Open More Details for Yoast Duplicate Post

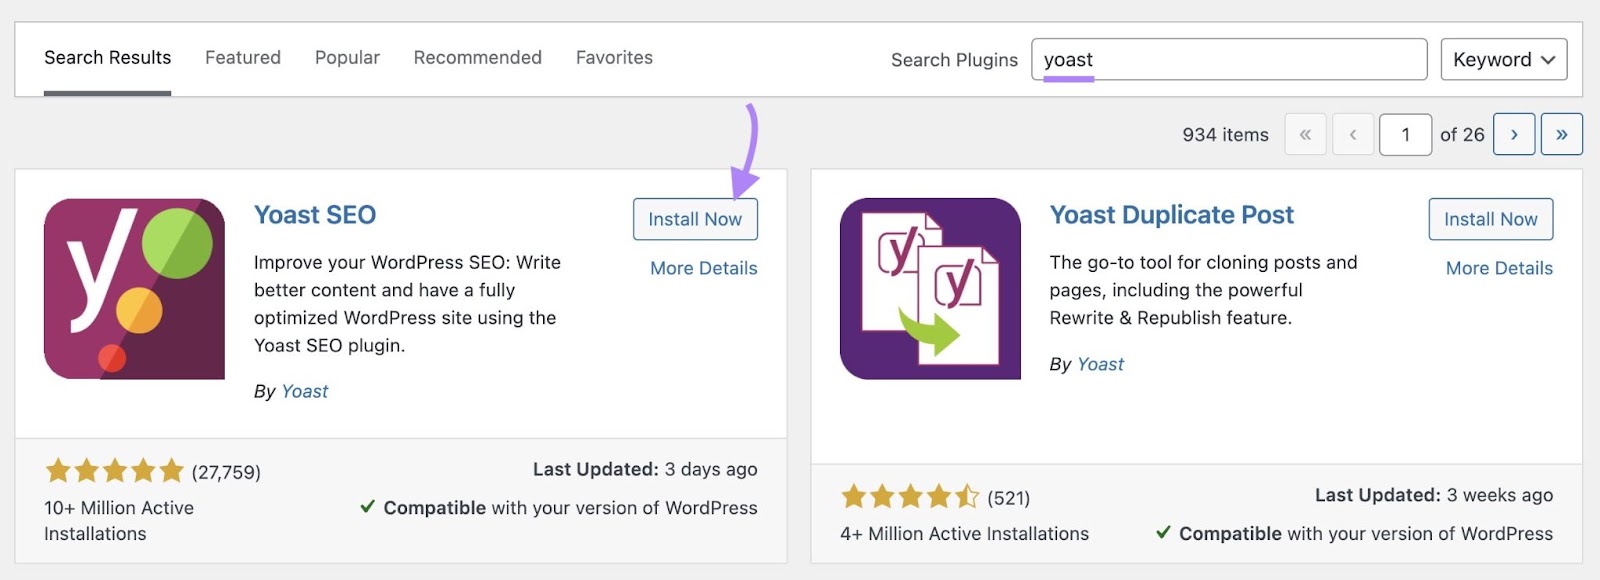click(x=1498, y=268)
